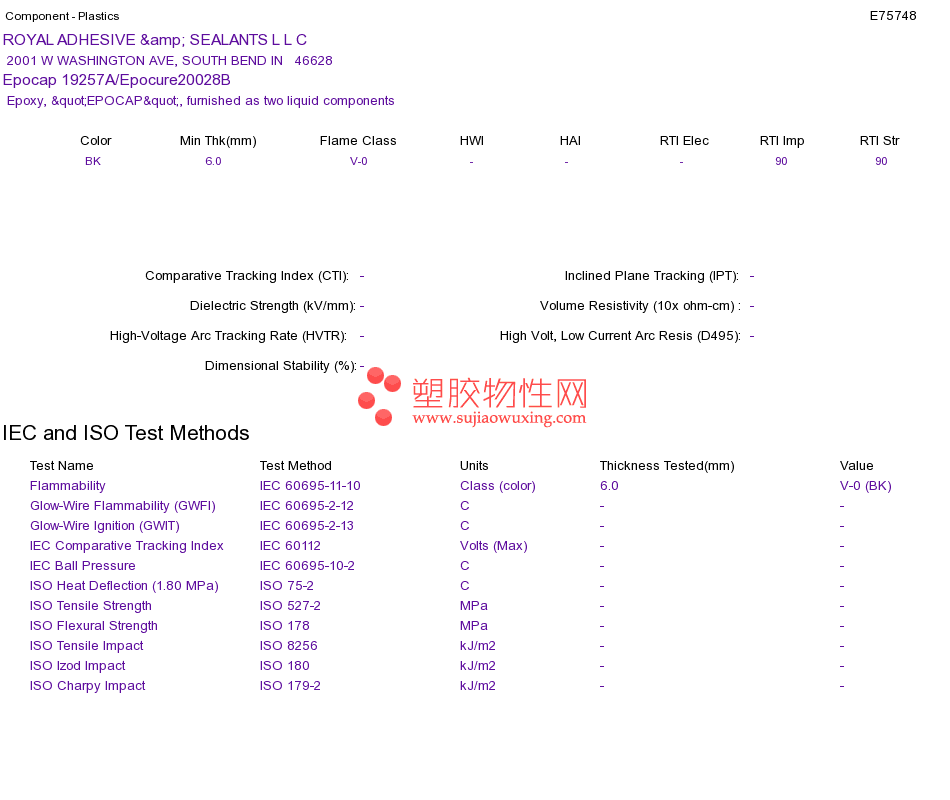Click Dimensional Stability (%) label
Screen dimensions: 950x800
281,365
